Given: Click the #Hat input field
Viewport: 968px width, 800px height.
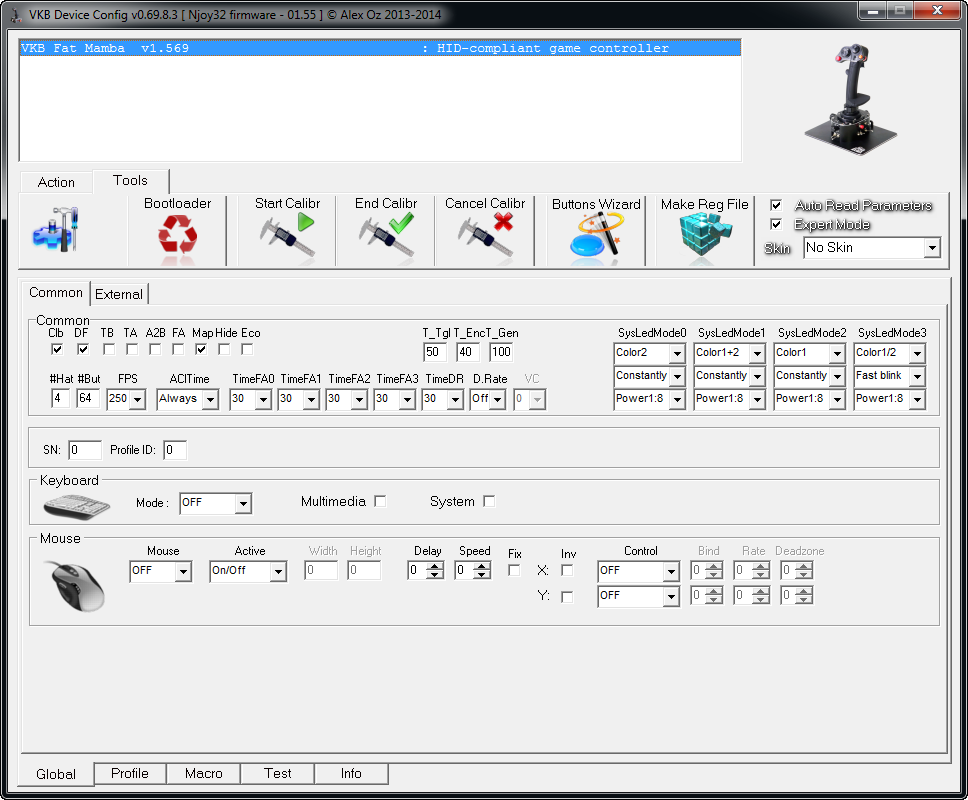Looking at the screenshot, I should [60, 398].
